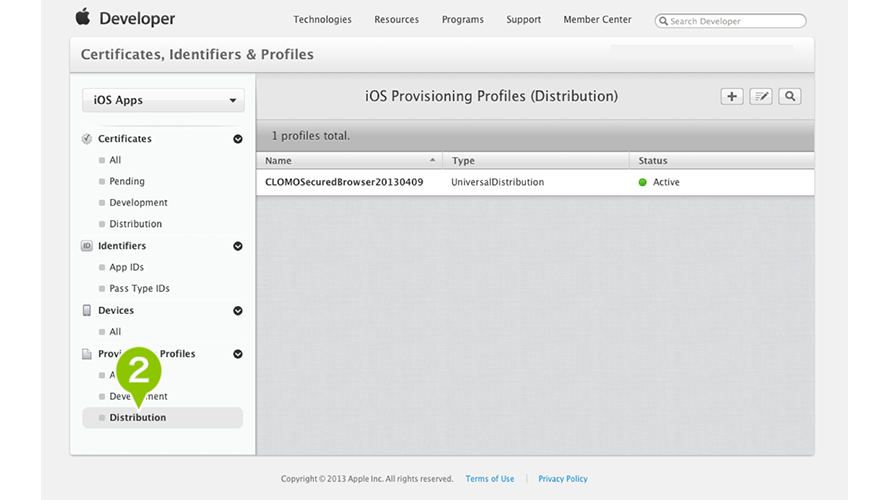Select the CLOMOSecuredBrowser20130409 profile row
The height and width of the screenshot is (500, 889).
[x=535, y=182]
